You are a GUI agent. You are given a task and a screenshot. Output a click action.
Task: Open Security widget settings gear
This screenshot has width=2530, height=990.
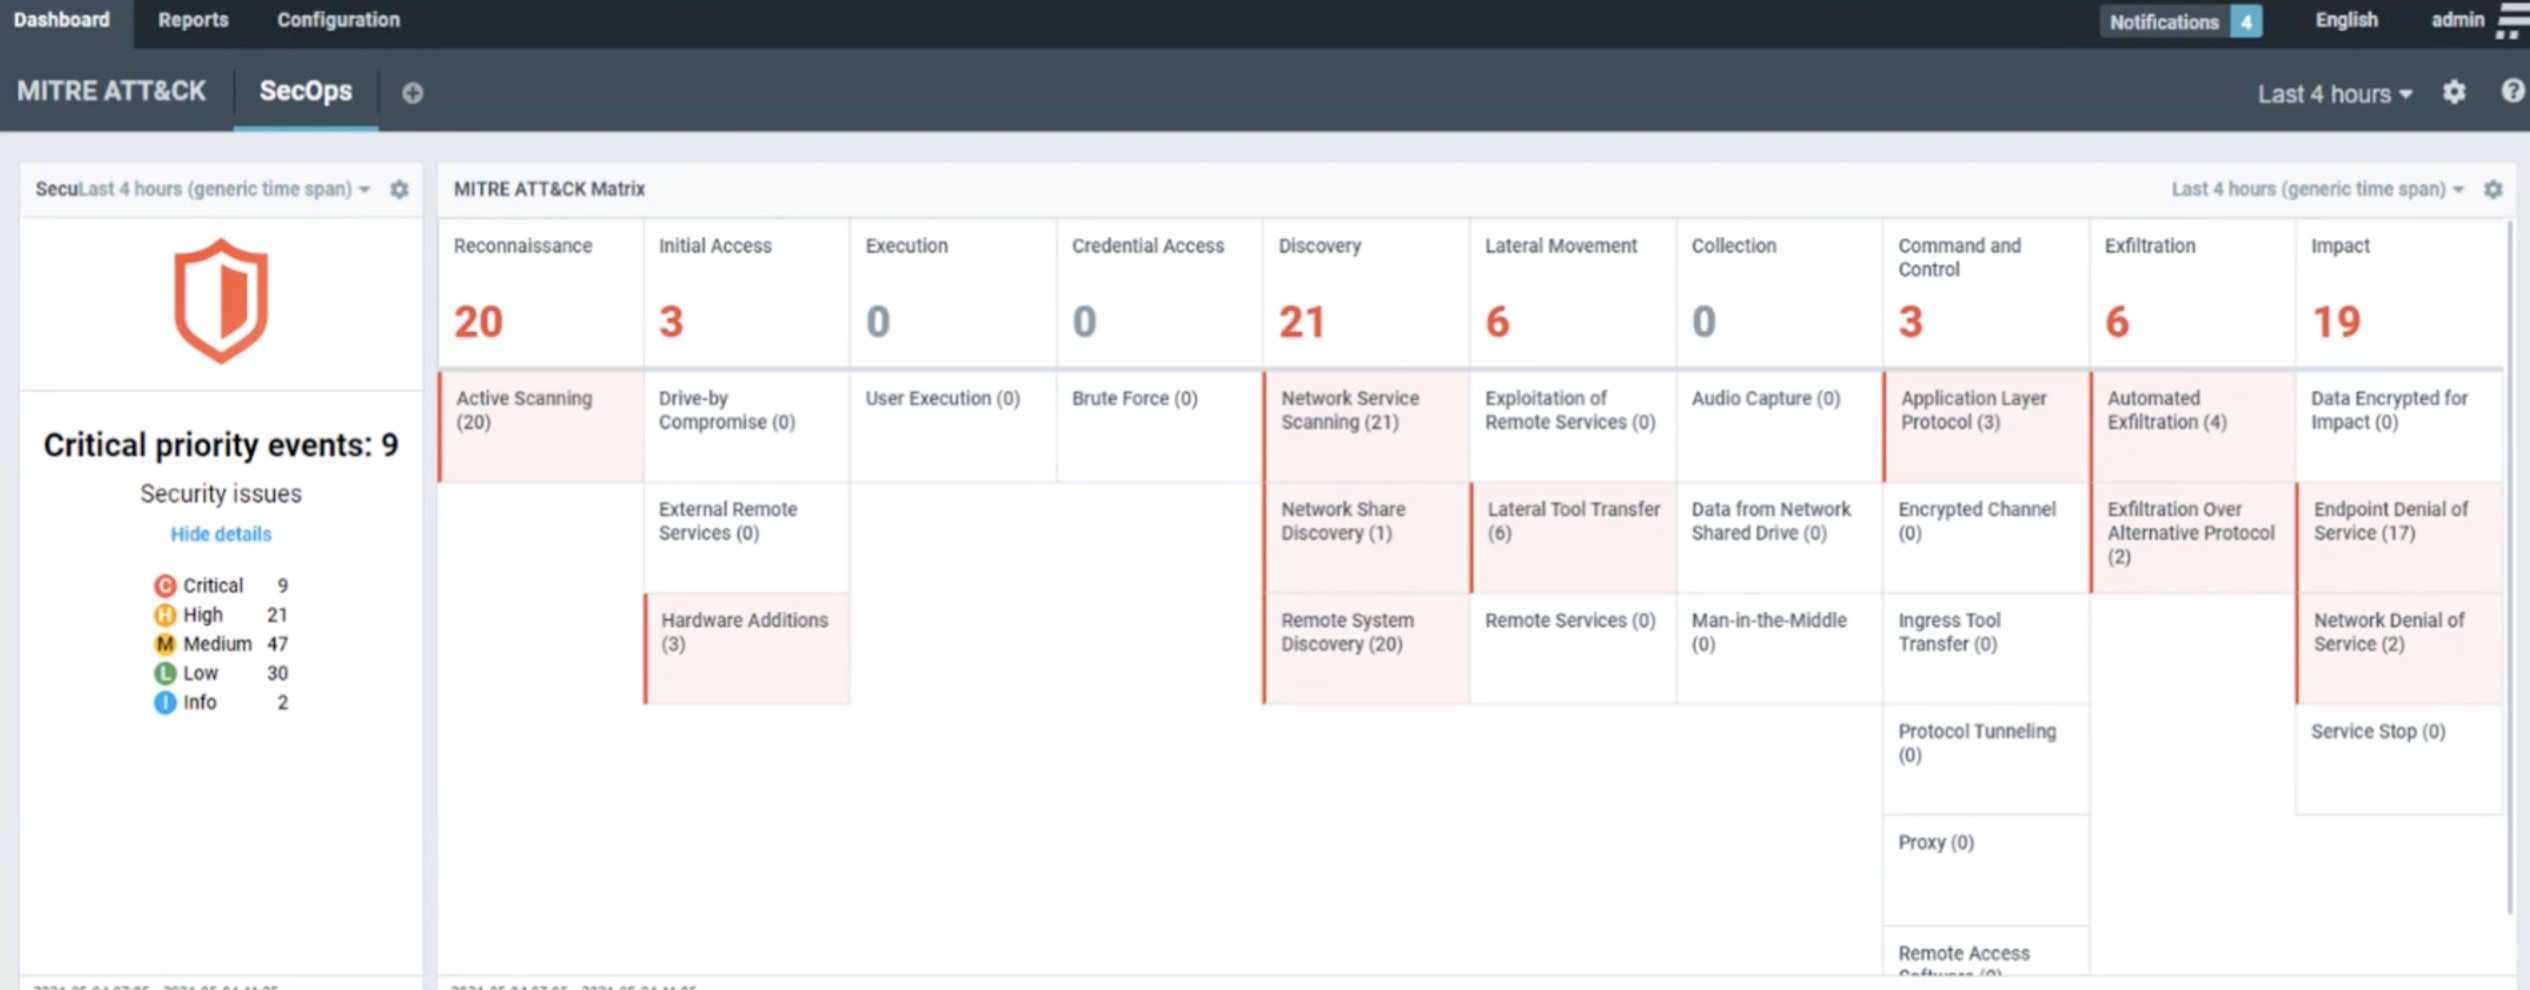pyautogui.click(x=399, y=189)
